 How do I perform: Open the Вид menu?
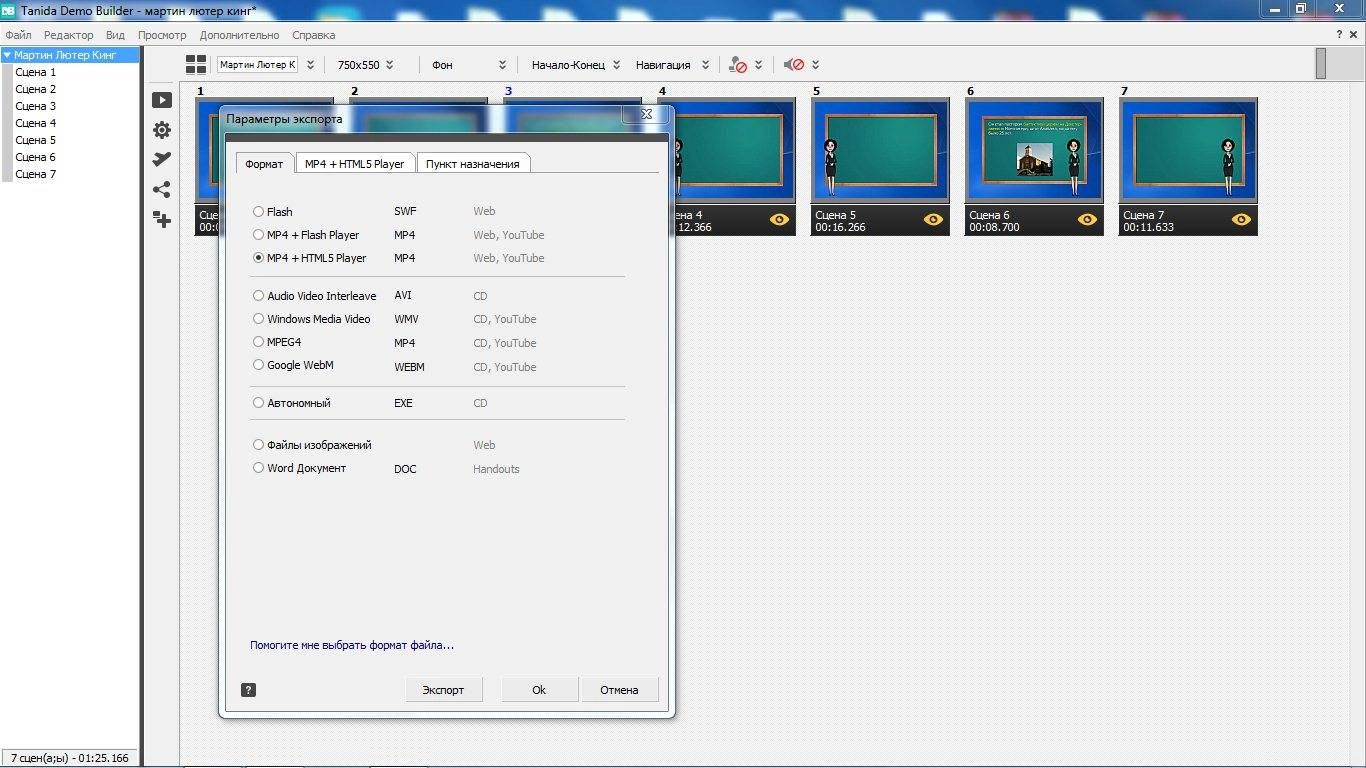pyautogui.click(x=115, y=35)
